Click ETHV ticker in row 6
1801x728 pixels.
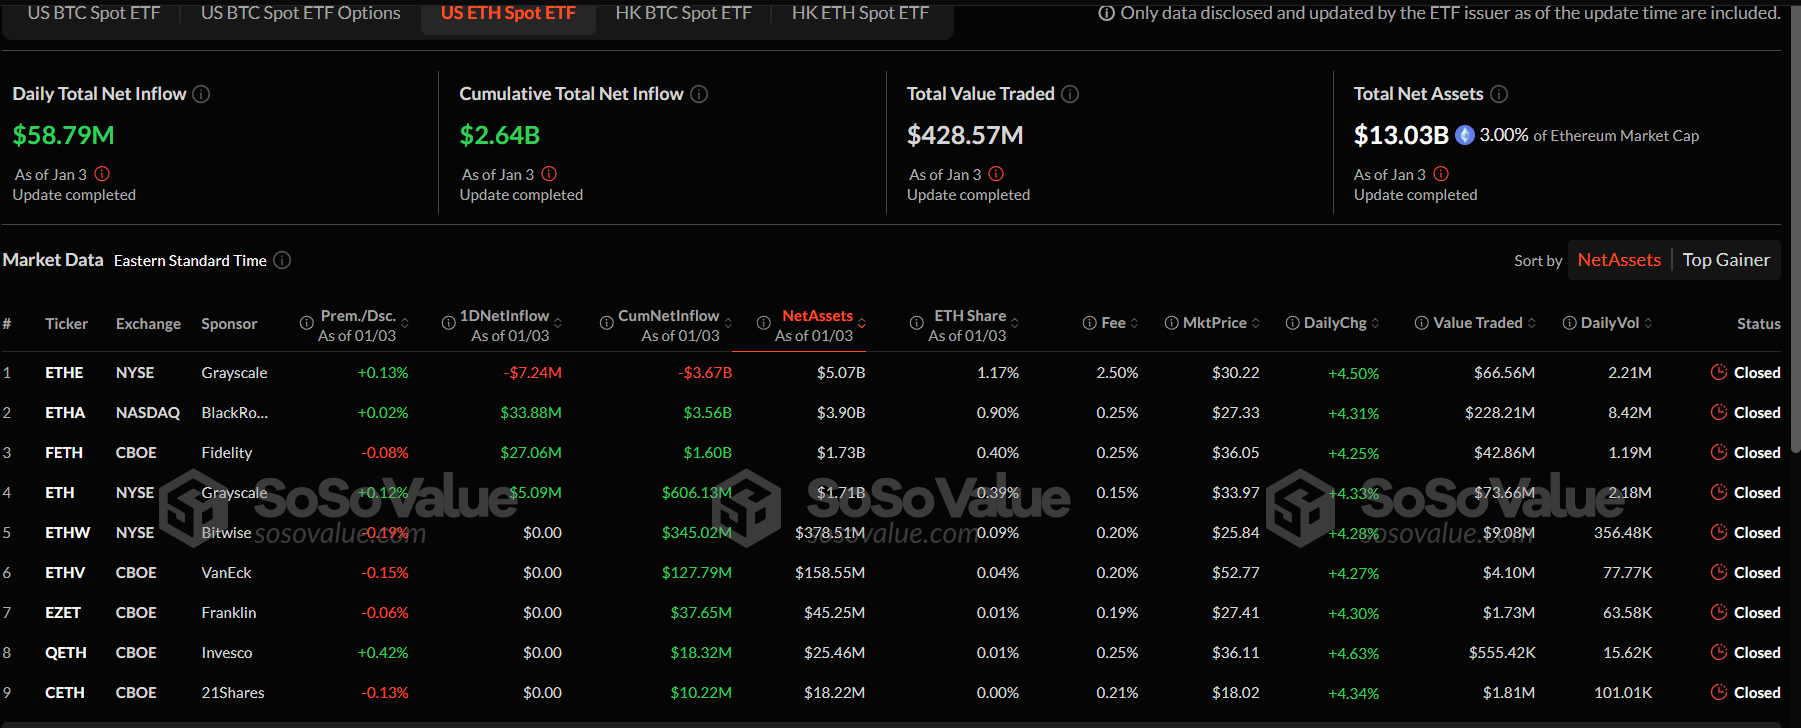65,572
